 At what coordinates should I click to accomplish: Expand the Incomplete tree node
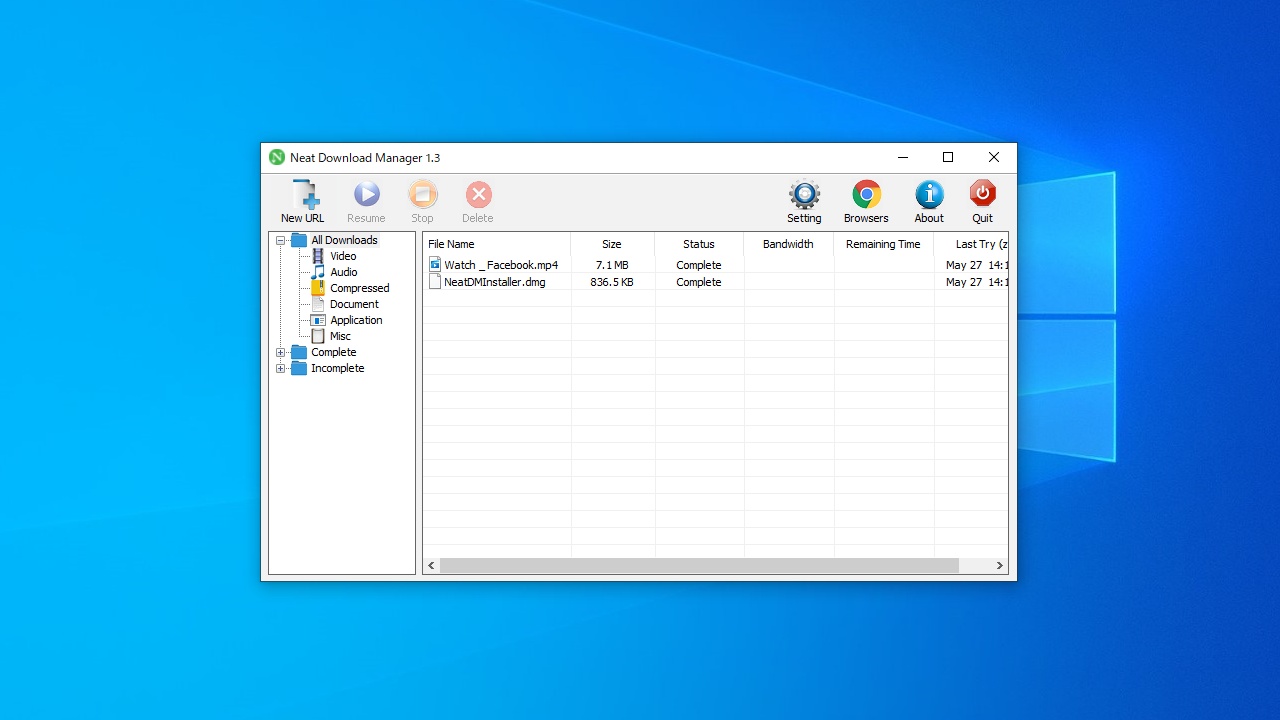[x=281, y=368]
